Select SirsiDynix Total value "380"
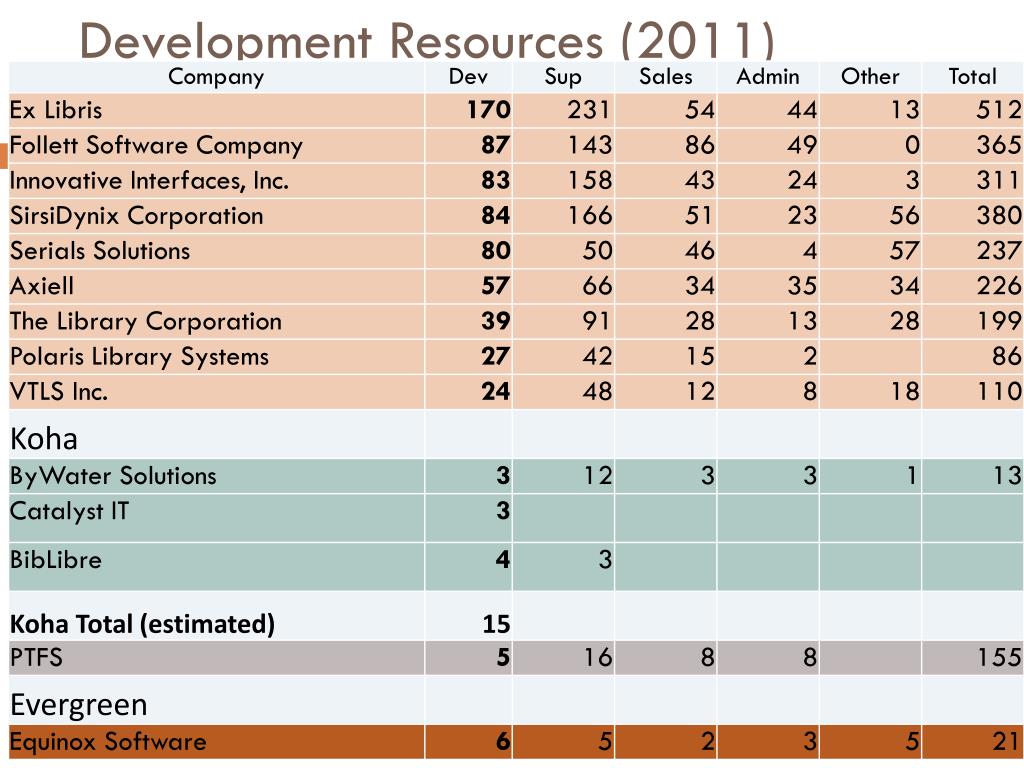Screen dimensions: 1024x768 click(x=999, y=216)
